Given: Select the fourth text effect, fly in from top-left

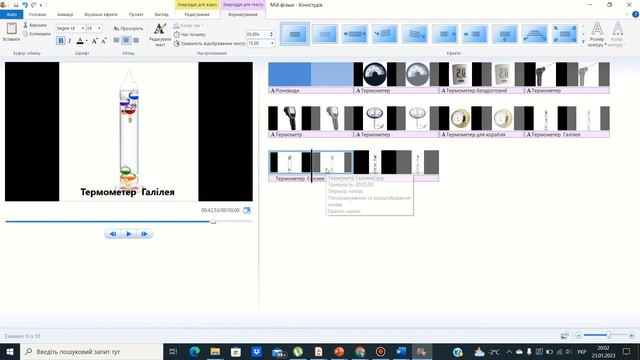Looking at the screenshot, I should pos(385,34).
